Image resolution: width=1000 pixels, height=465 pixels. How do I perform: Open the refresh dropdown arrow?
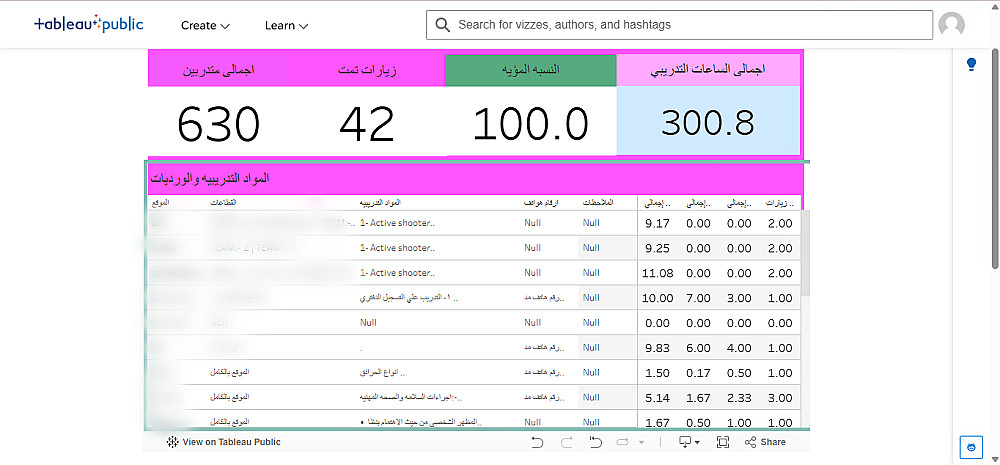point(641,443)
